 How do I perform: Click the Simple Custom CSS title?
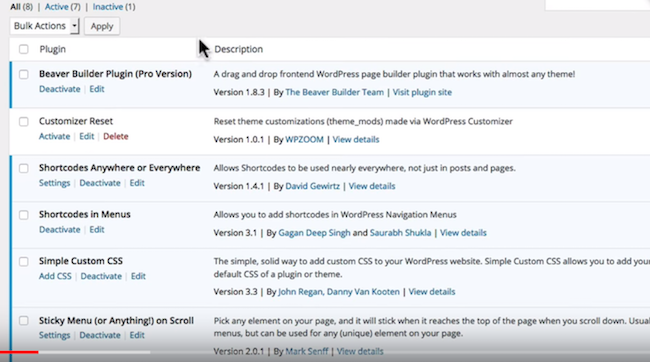click(x=81, y=261)
